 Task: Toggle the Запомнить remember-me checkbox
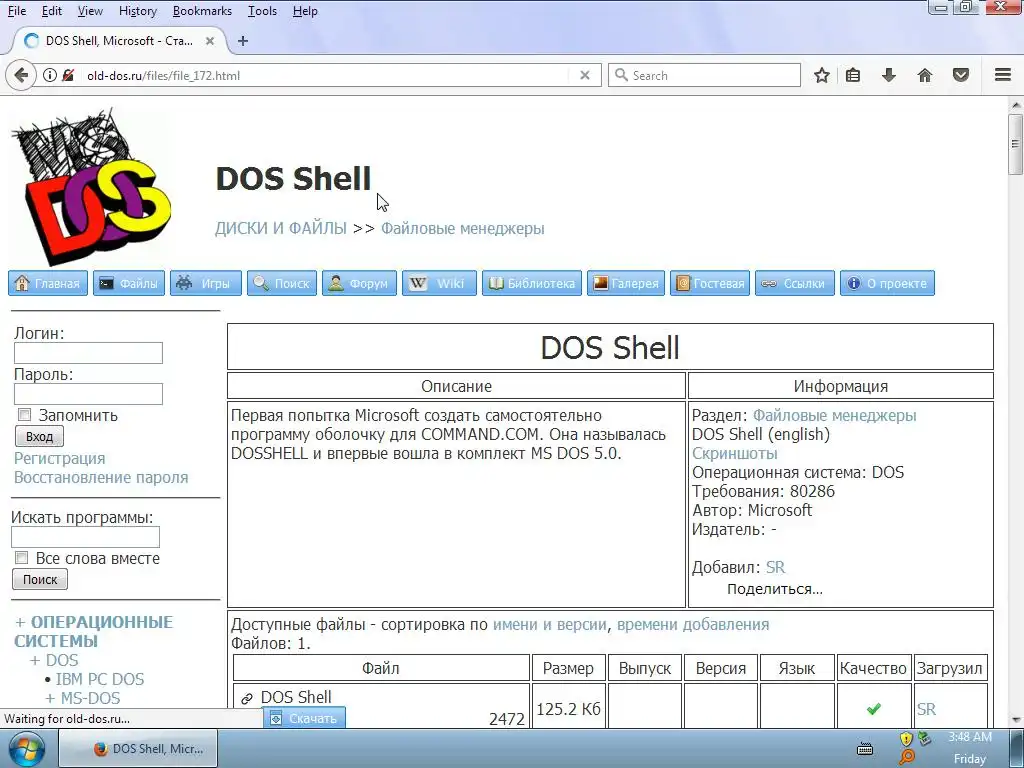point(24,415)
